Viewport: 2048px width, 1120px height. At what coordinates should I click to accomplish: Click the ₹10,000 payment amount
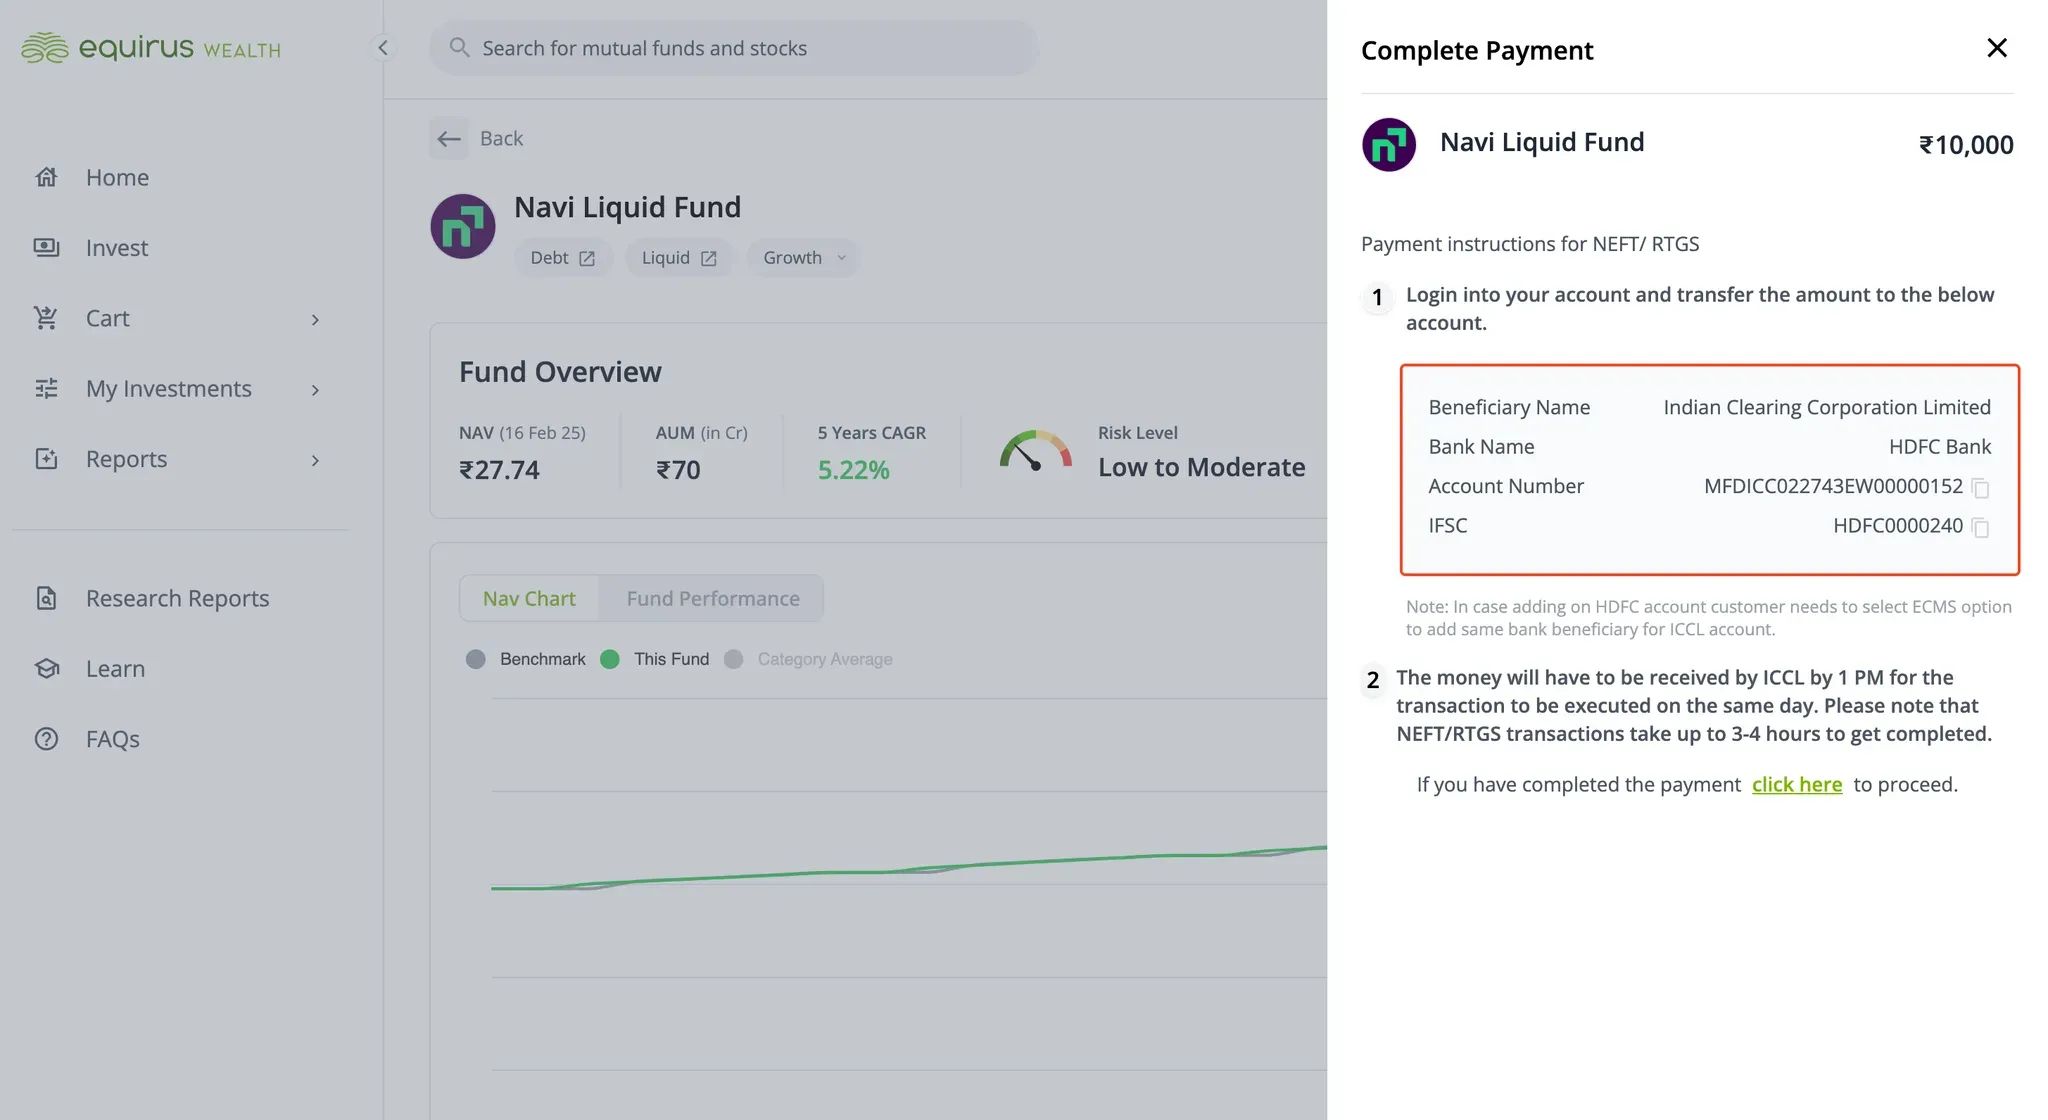click(1966, 145)
